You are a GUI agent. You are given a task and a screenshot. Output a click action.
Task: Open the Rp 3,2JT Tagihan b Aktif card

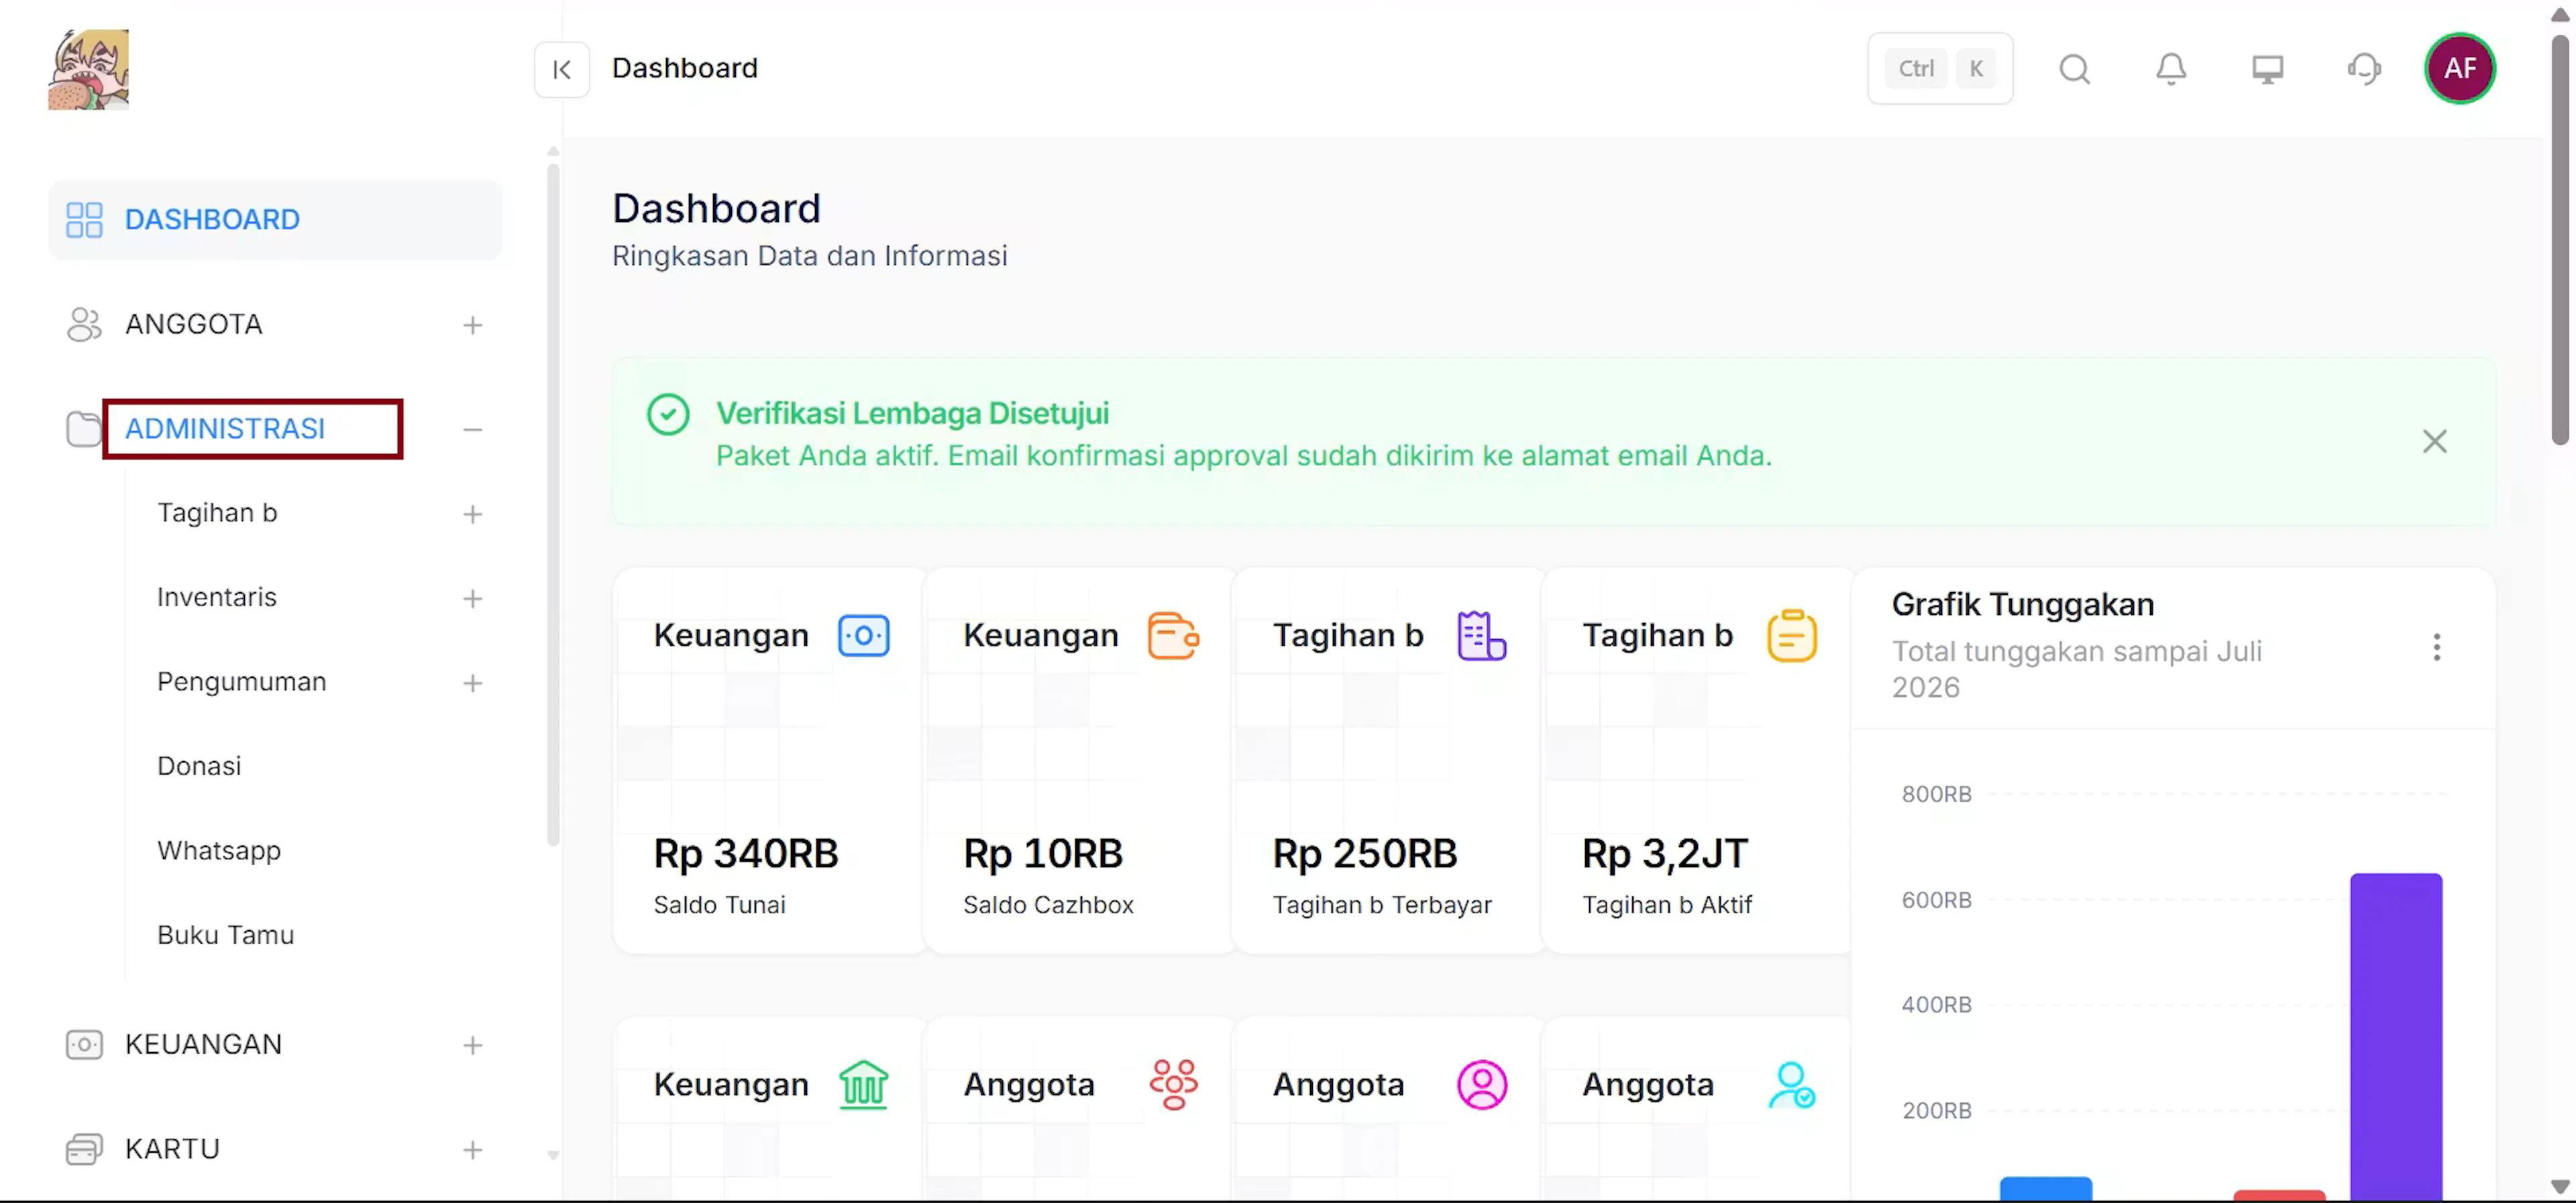point(1697,761)
